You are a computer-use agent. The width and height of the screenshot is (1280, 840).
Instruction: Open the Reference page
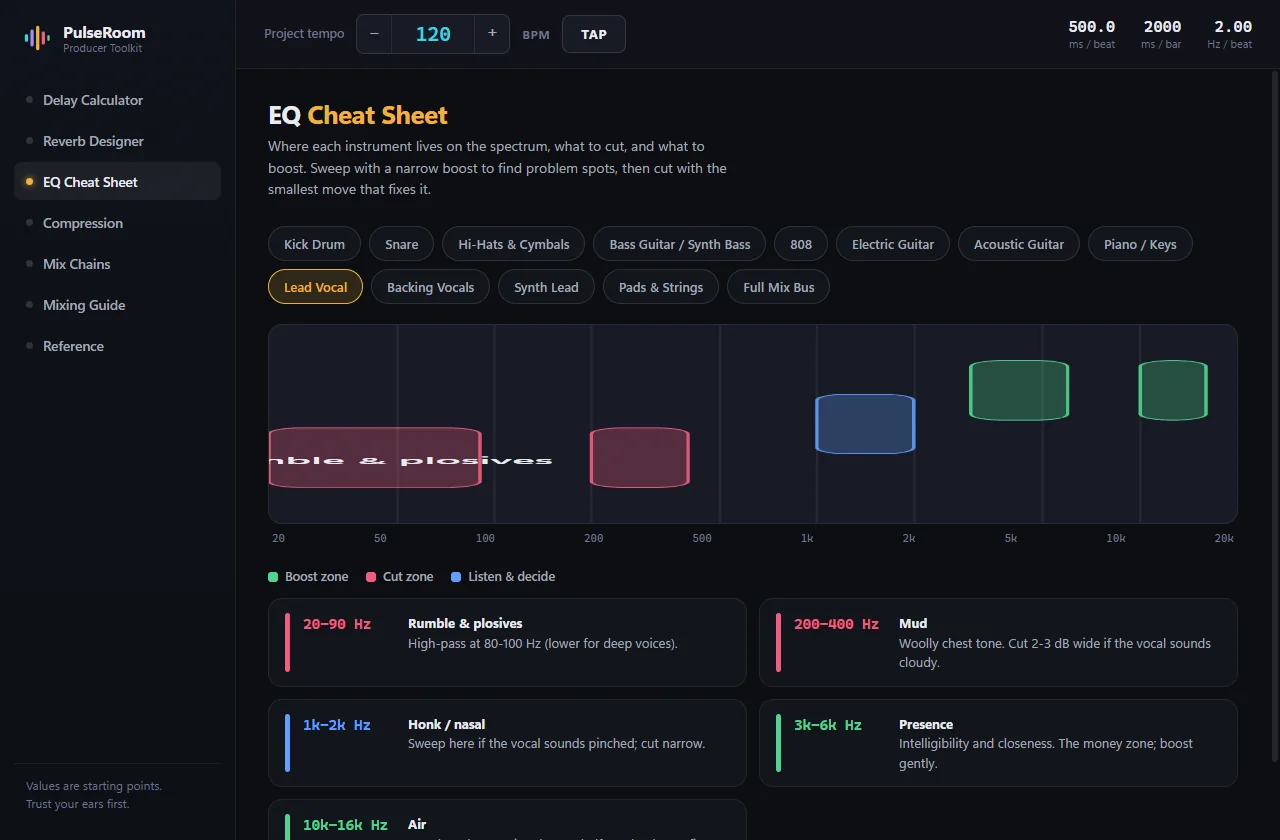click(x=117, y=346)
